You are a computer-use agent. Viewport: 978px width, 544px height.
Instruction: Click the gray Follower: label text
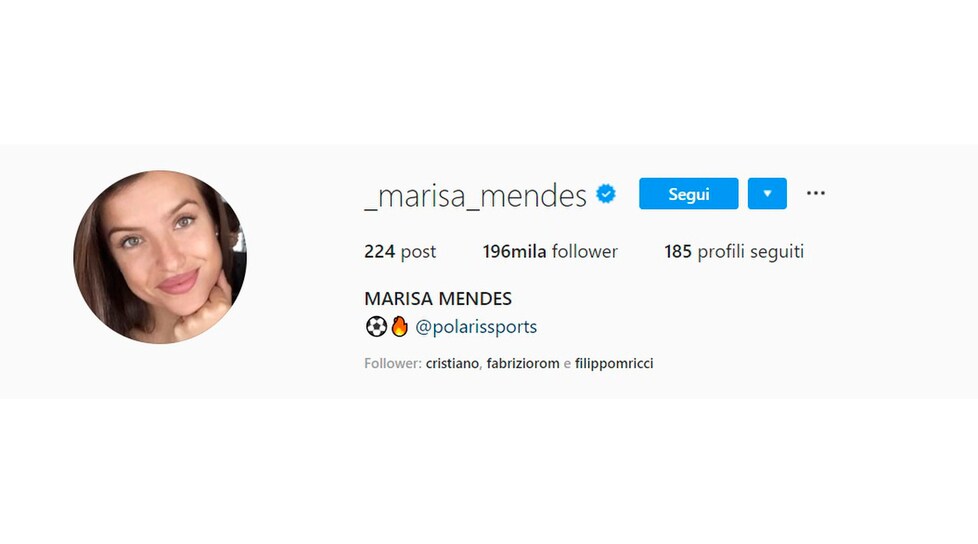[x=393, y=363]
